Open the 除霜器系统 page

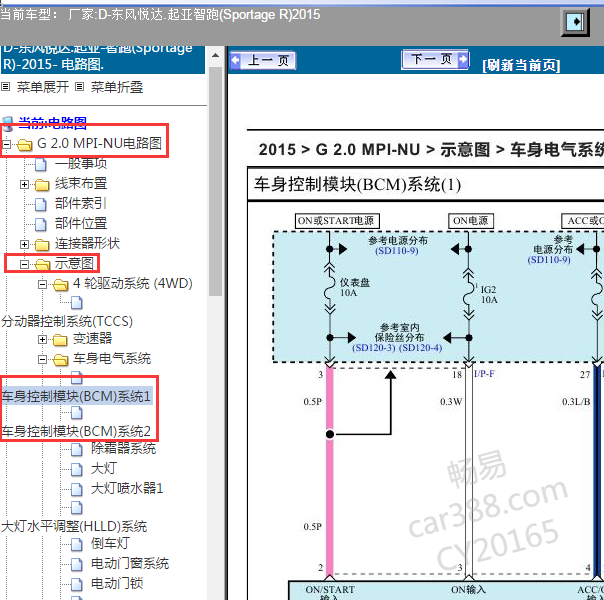(x=123, y=448)
